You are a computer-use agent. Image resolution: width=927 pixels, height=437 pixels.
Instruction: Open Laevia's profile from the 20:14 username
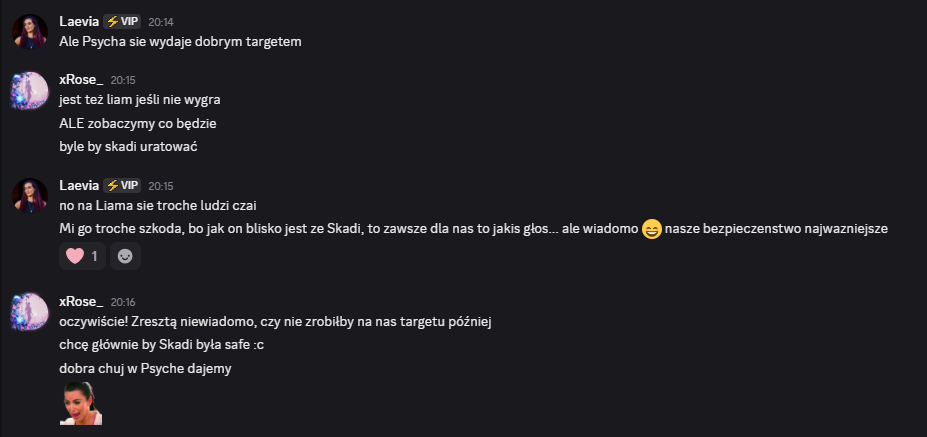pos(79,21)
